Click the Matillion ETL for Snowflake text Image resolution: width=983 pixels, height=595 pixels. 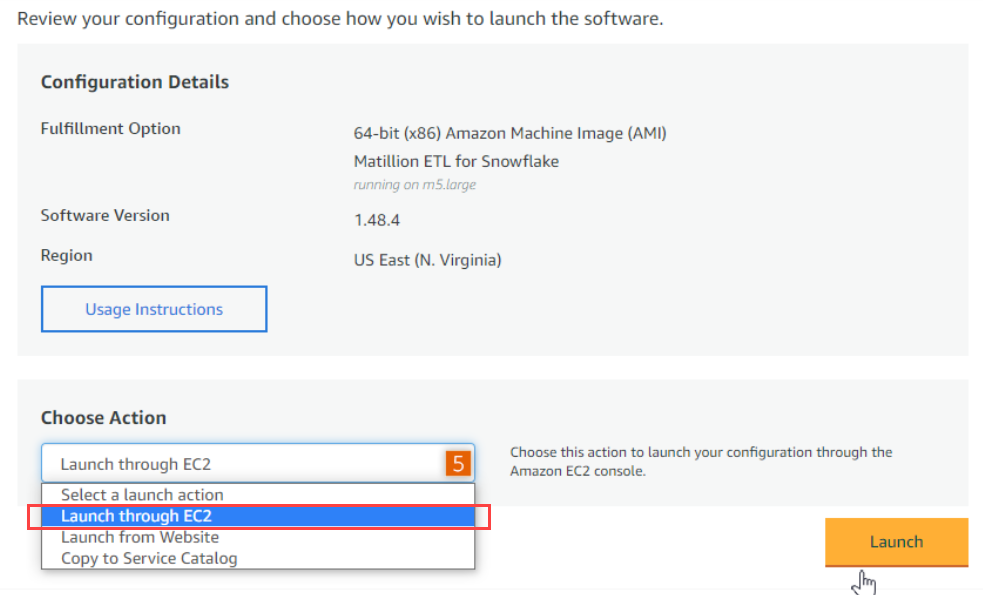[456, 162]
